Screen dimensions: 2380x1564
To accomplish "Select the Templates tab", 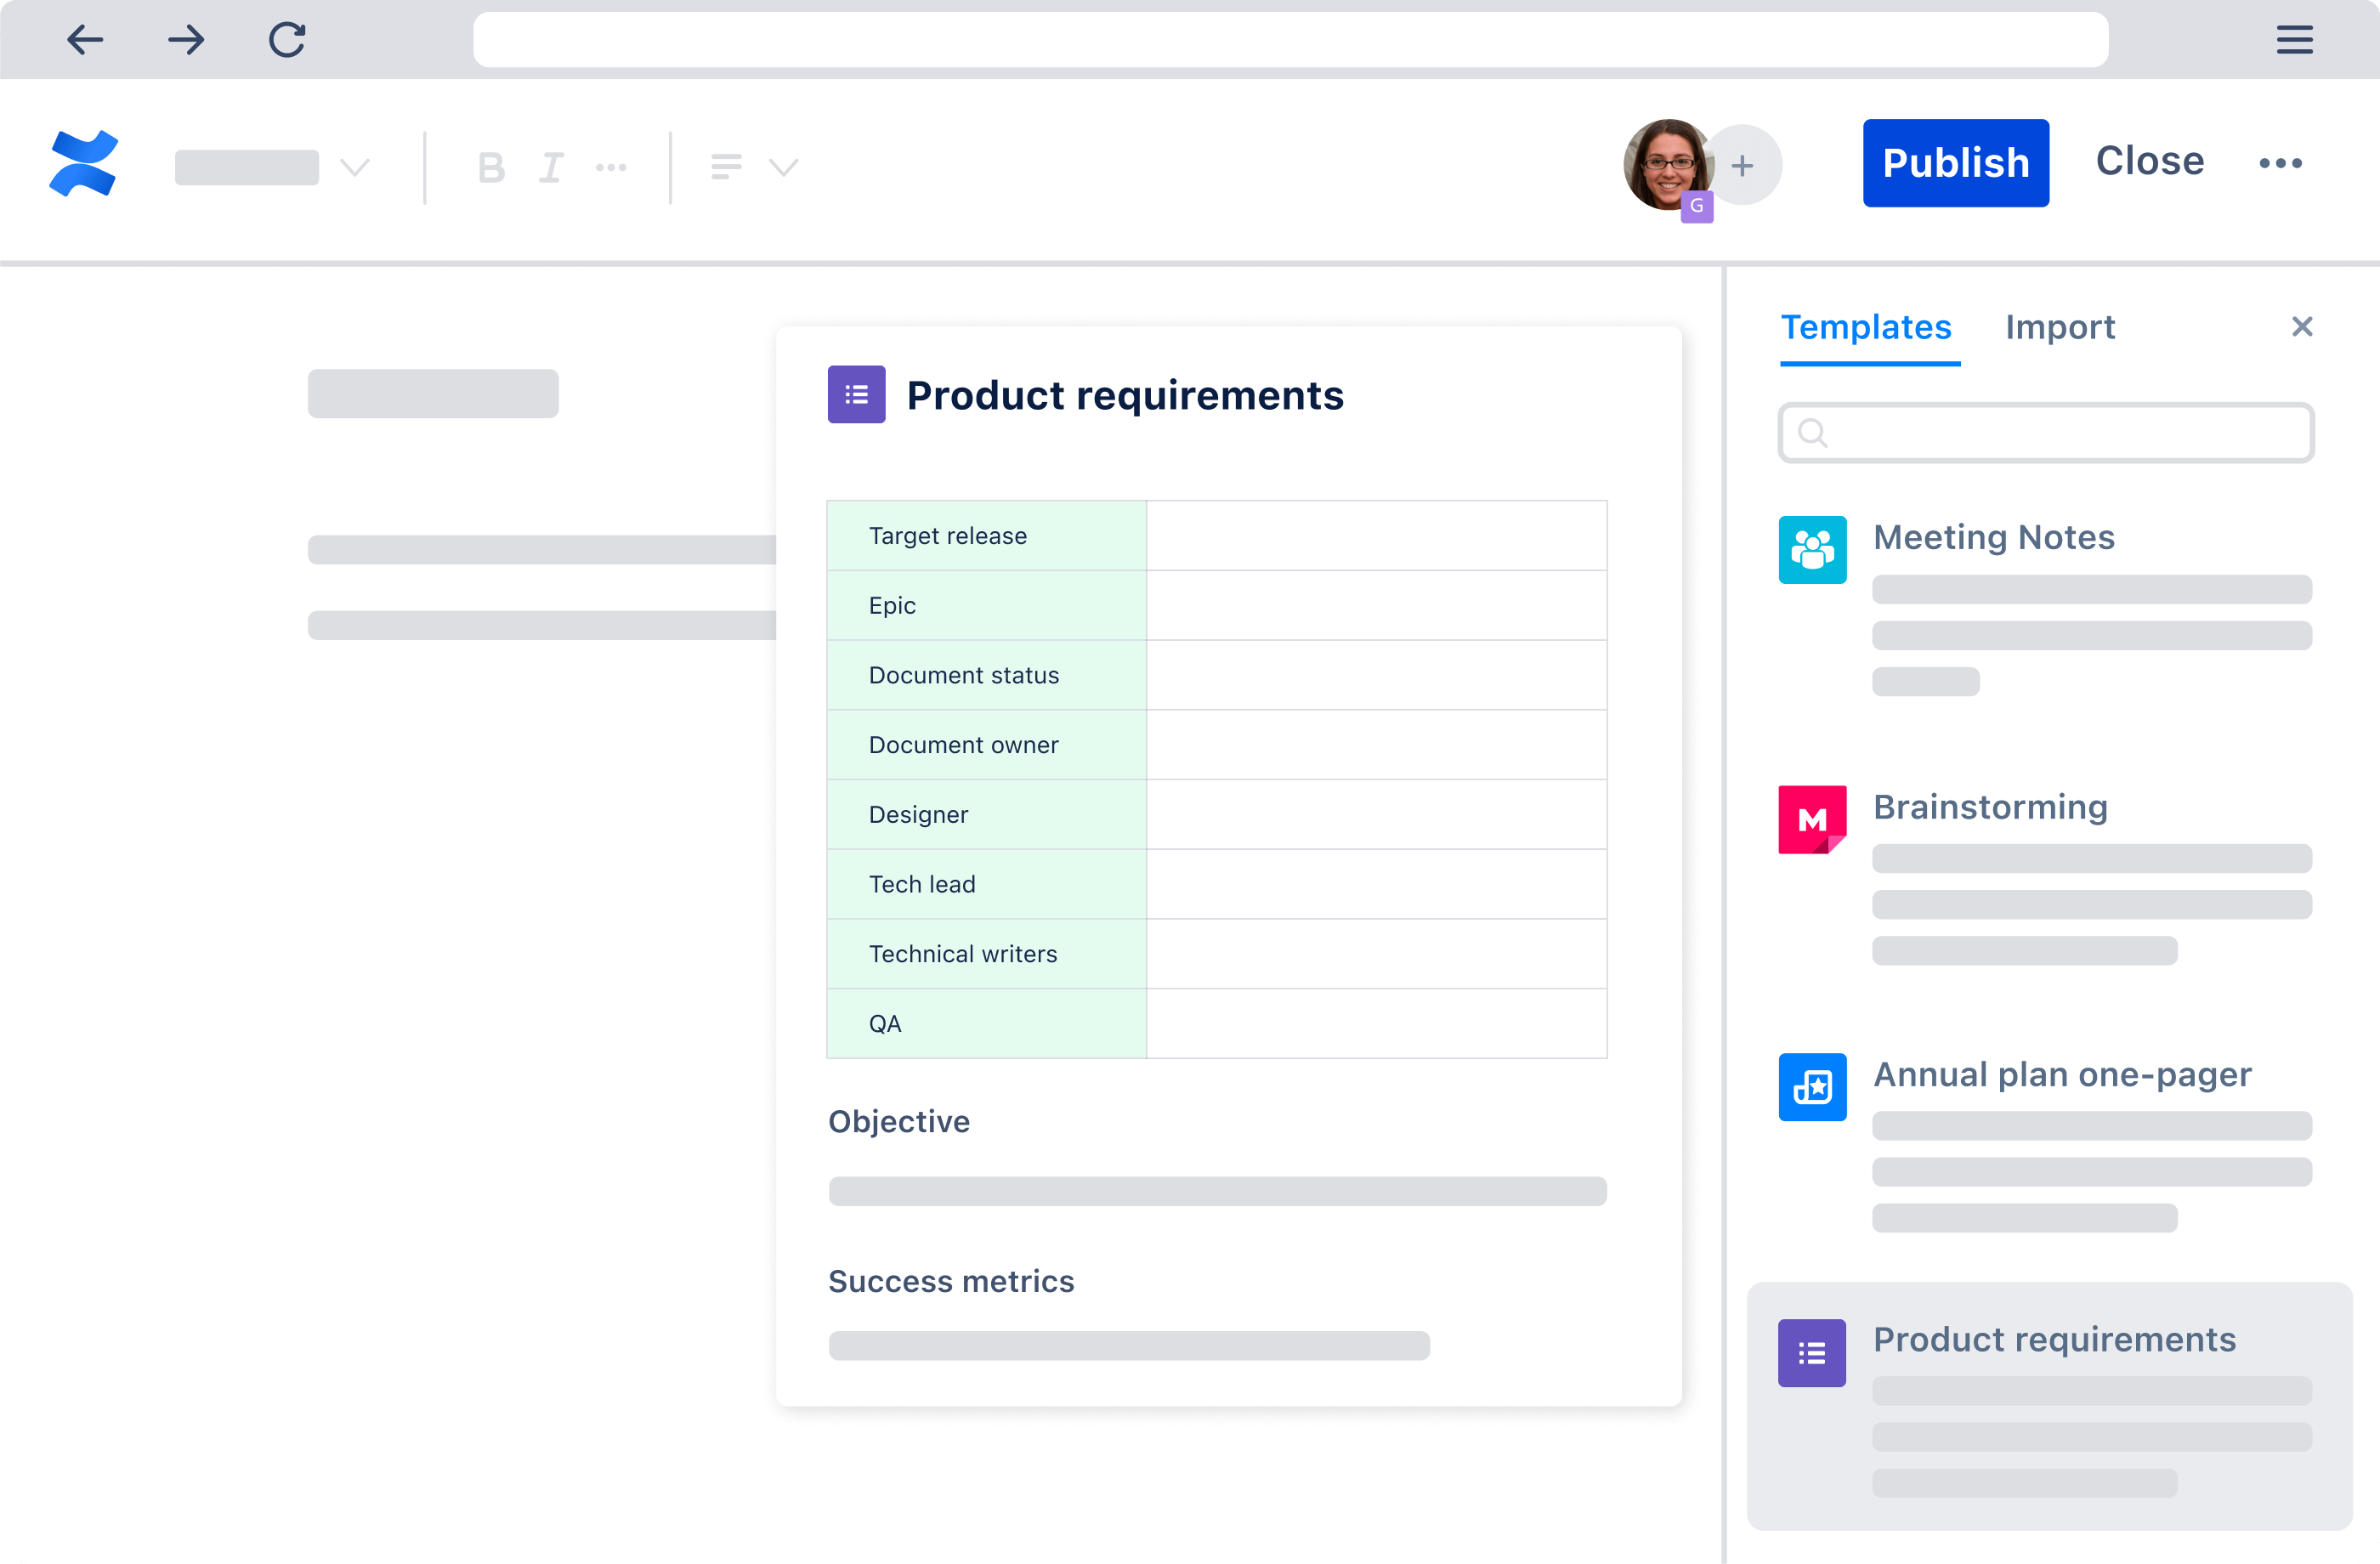I will 1866,328.
